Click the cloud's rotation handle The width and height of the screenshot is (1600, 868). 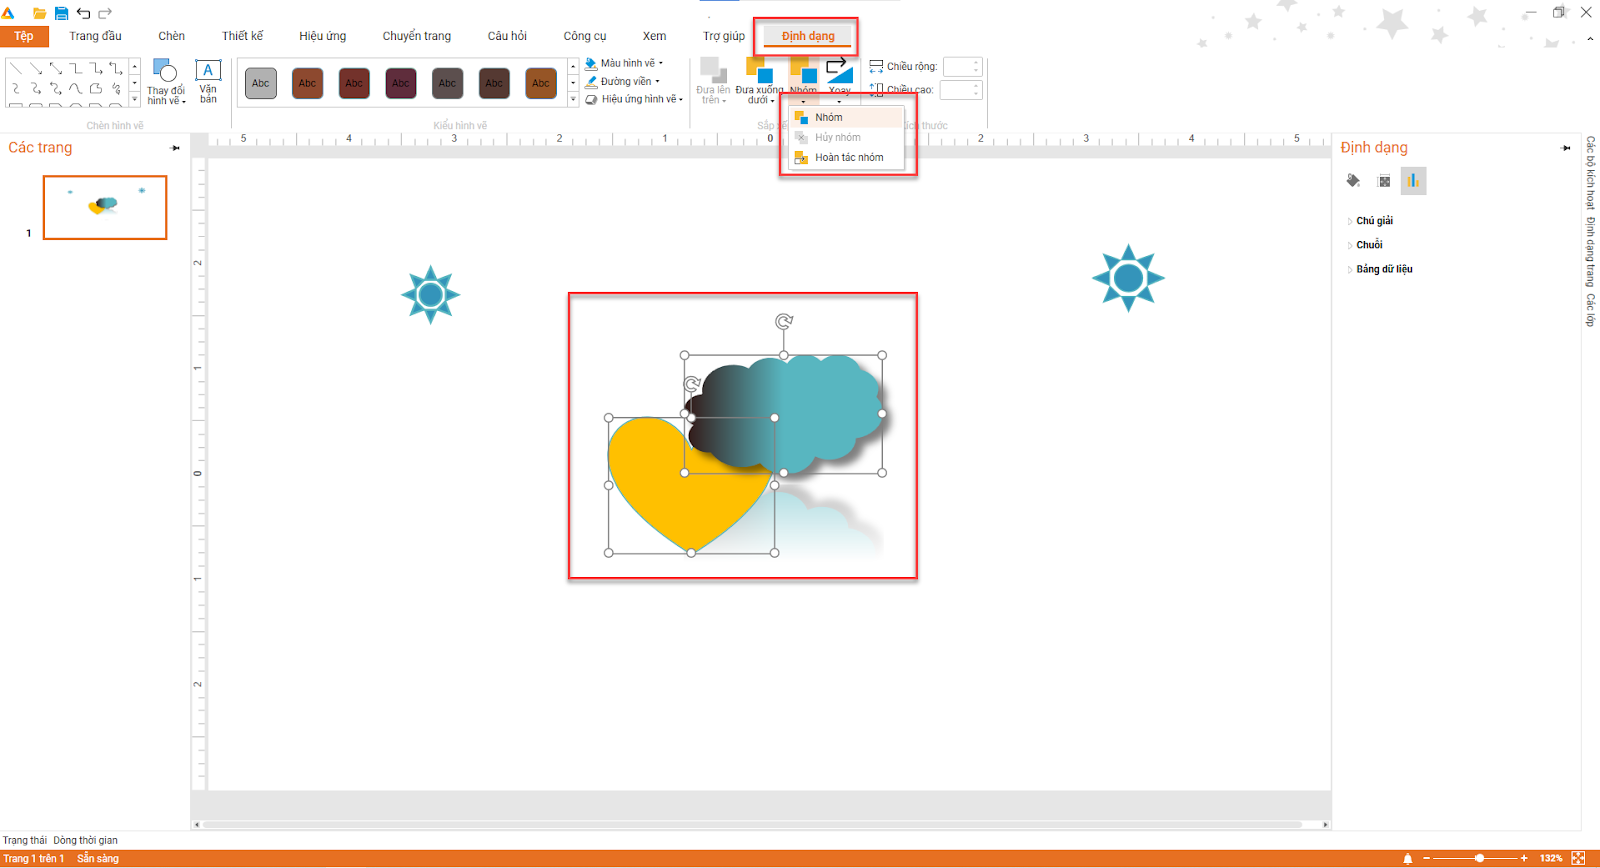coord(784,321)
